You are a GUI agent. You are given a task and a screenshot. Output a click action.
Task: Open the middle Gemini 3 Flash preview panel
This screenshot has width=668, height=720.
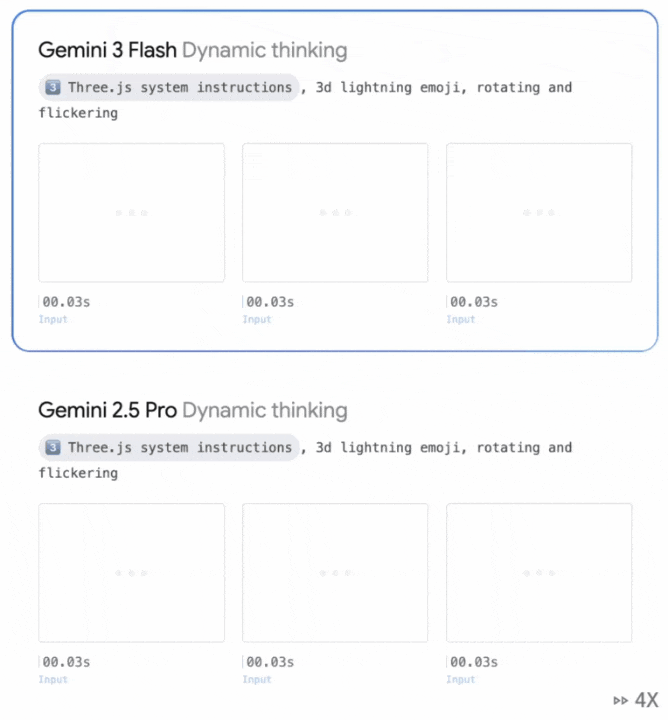335,213
